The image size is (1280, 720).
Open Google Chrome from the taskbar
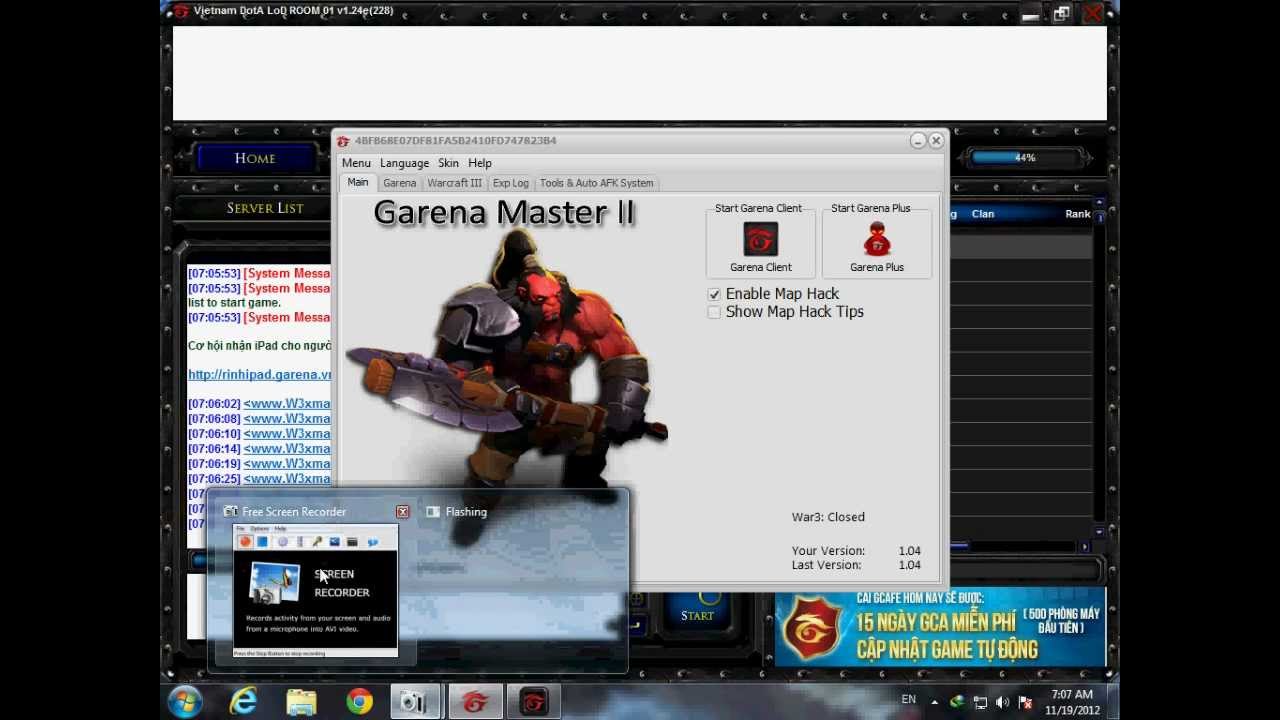[x=359, y=701]
